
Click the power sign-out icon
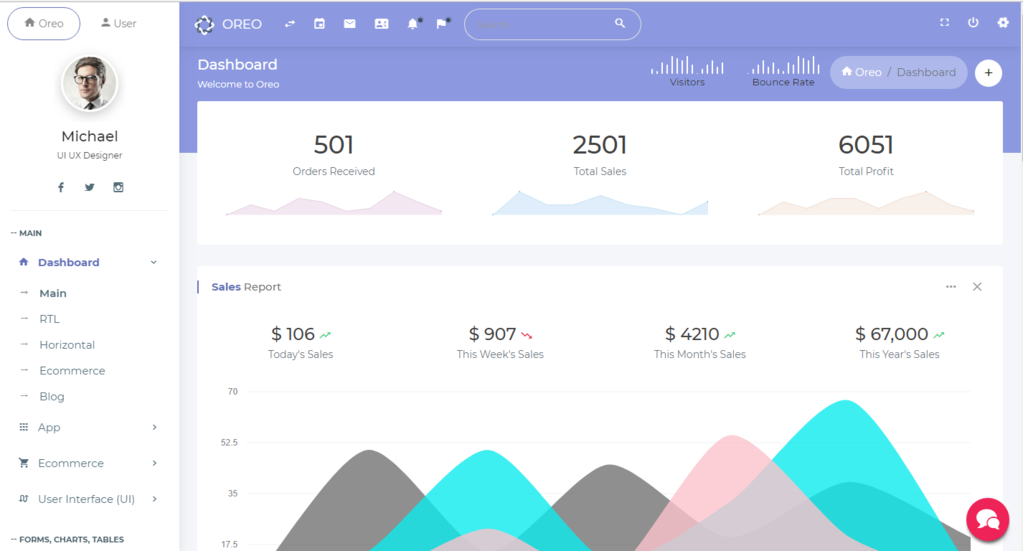point(973,22)
